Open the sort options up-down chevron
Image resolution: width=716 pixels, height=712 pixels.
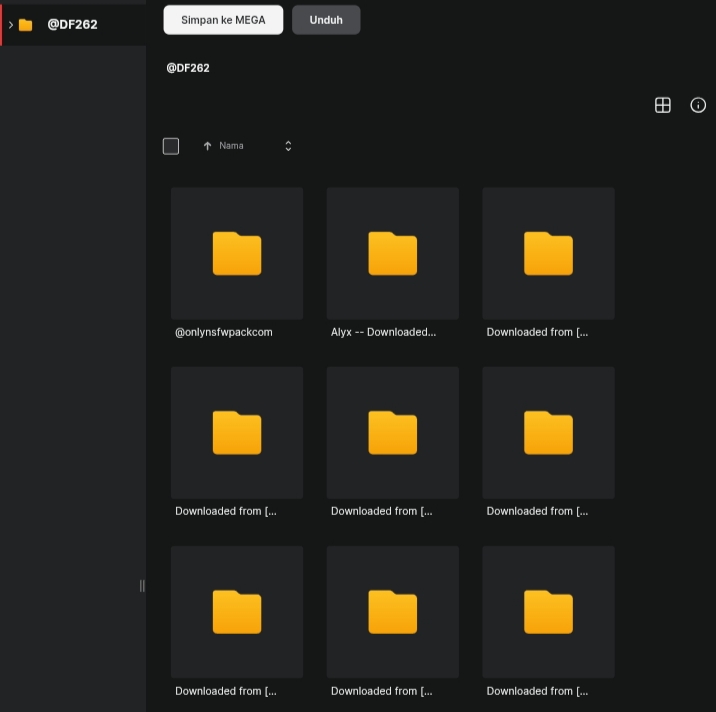(x=288, y=146)
